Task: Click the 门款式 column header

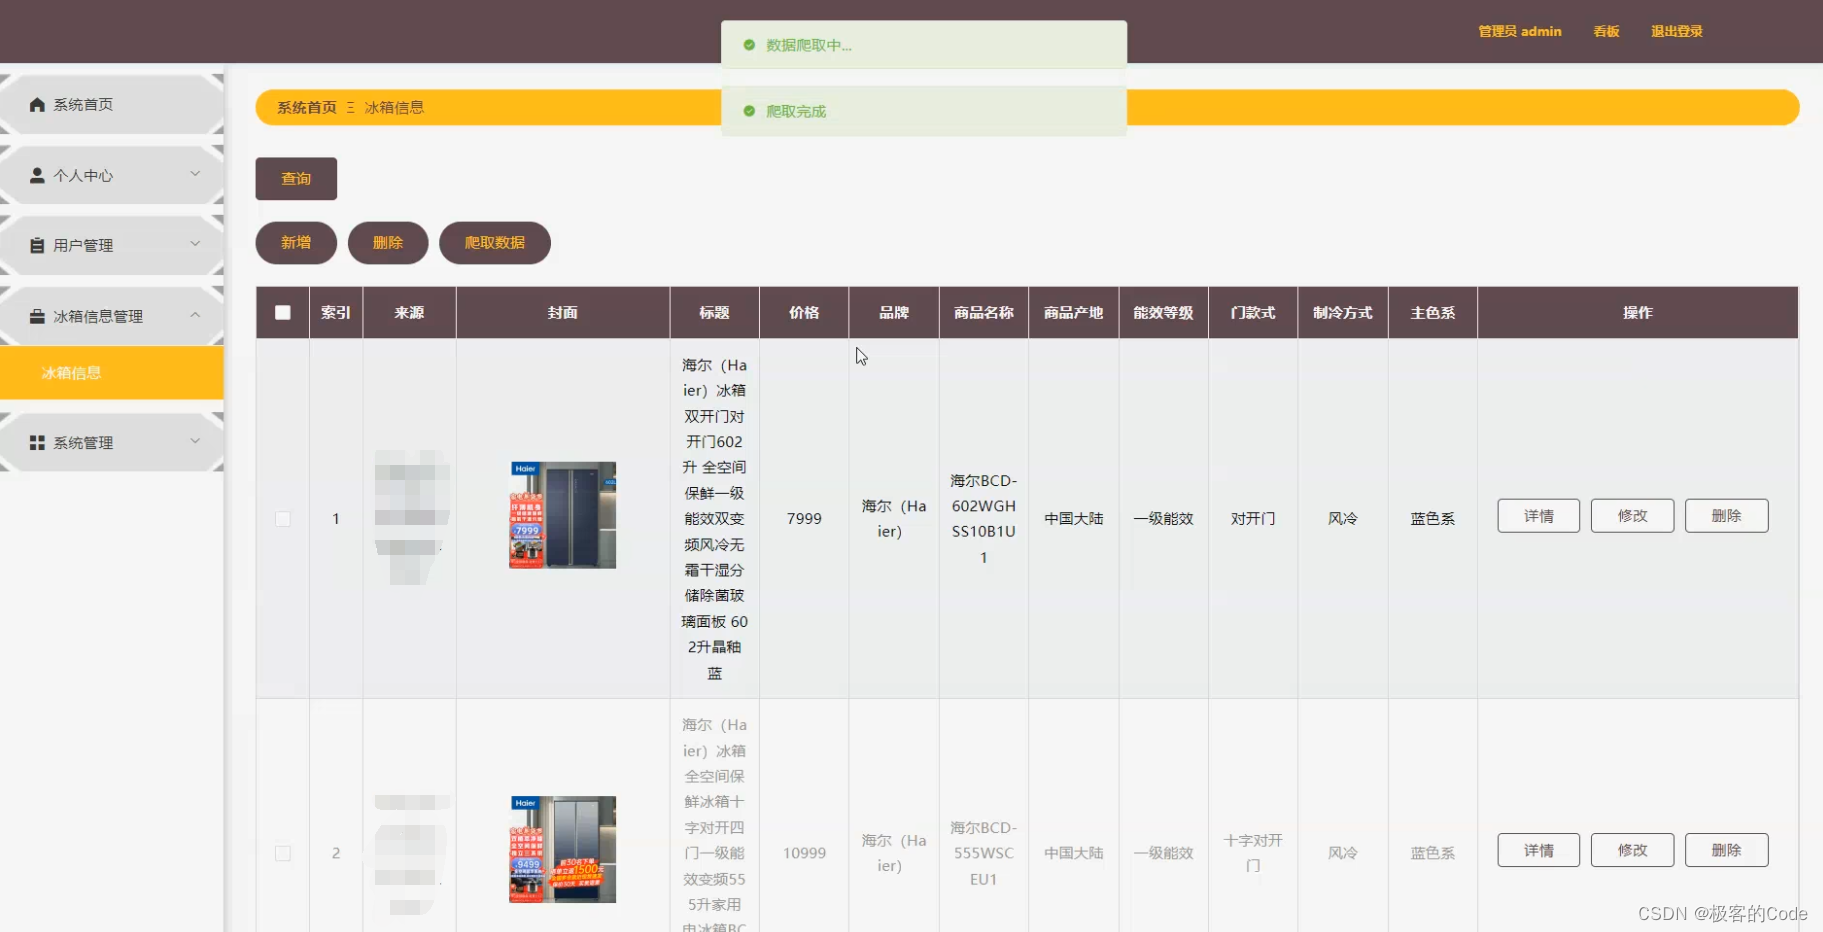Action: click(x=1253, y=312)
